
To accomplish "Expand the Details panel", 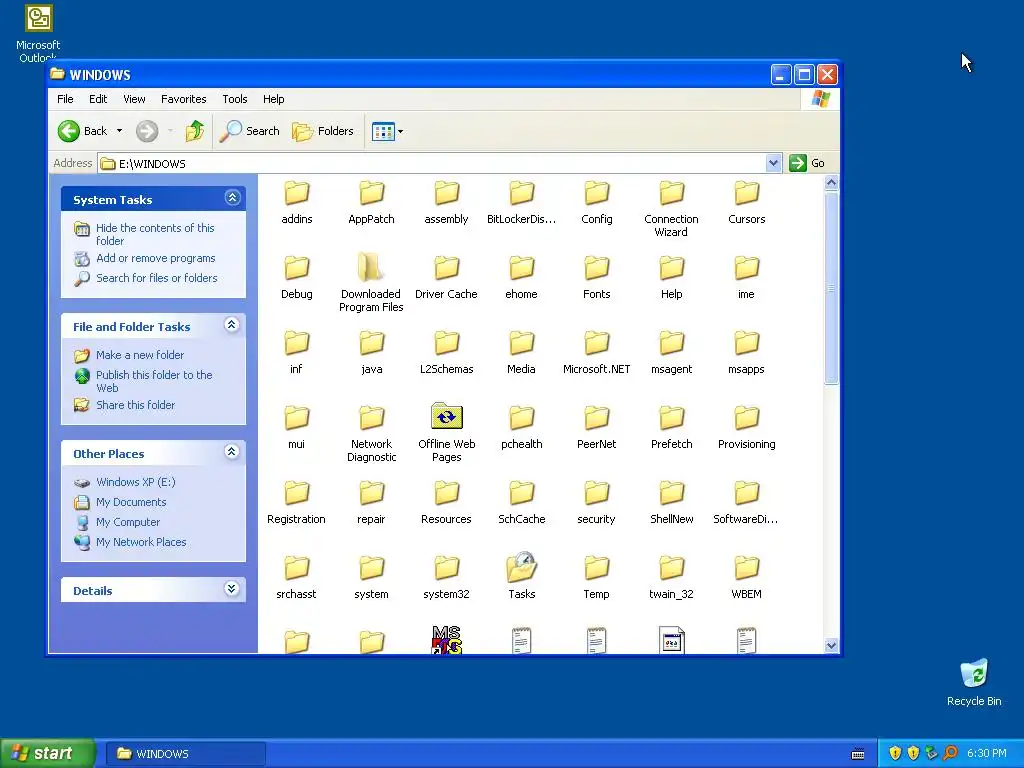I will pyautogui.click(x=231, y=588).
